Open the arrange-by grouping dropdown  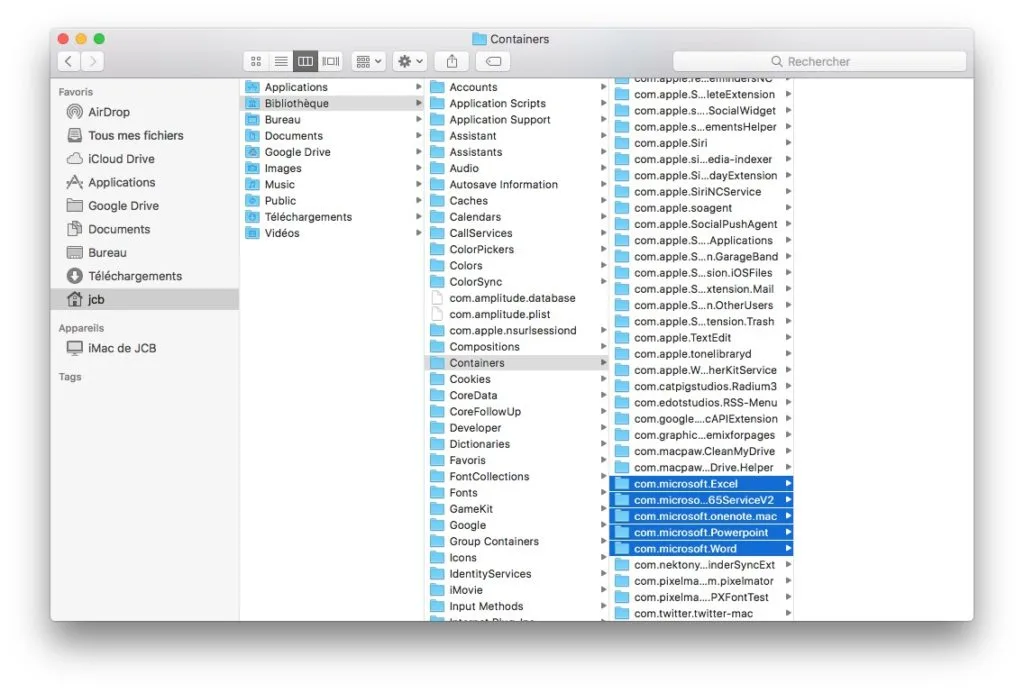pyautogui.click(x=368, y=61)
